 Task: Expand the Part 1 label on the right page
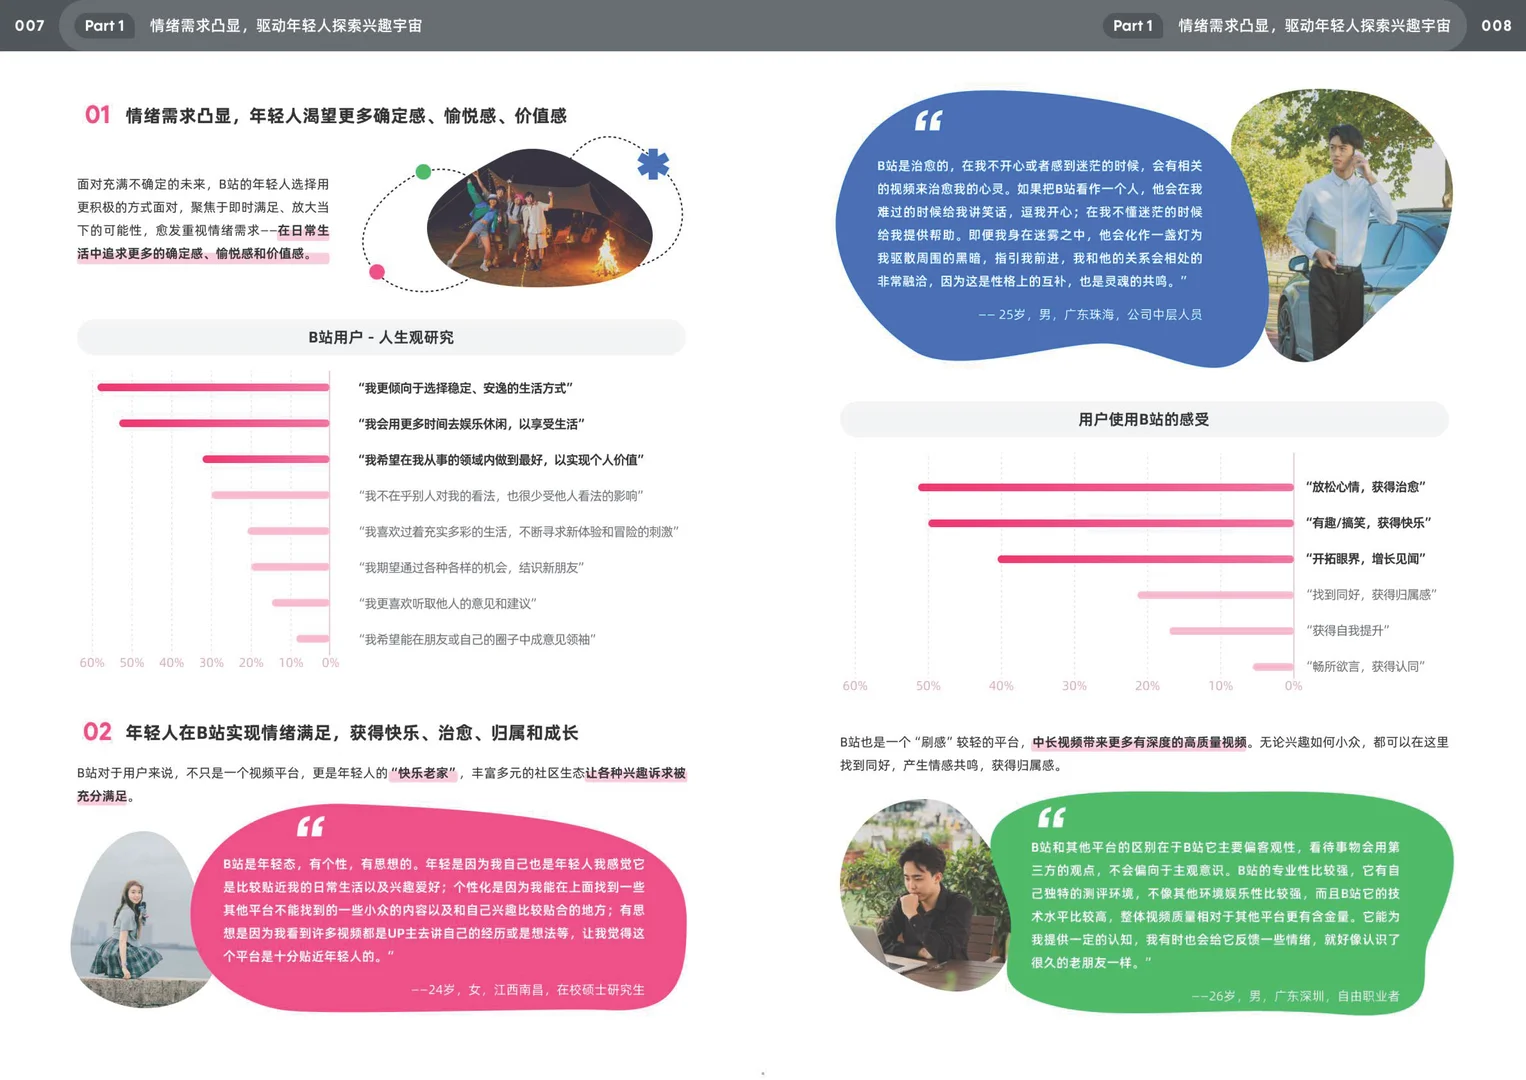(x=1132, y=26)
